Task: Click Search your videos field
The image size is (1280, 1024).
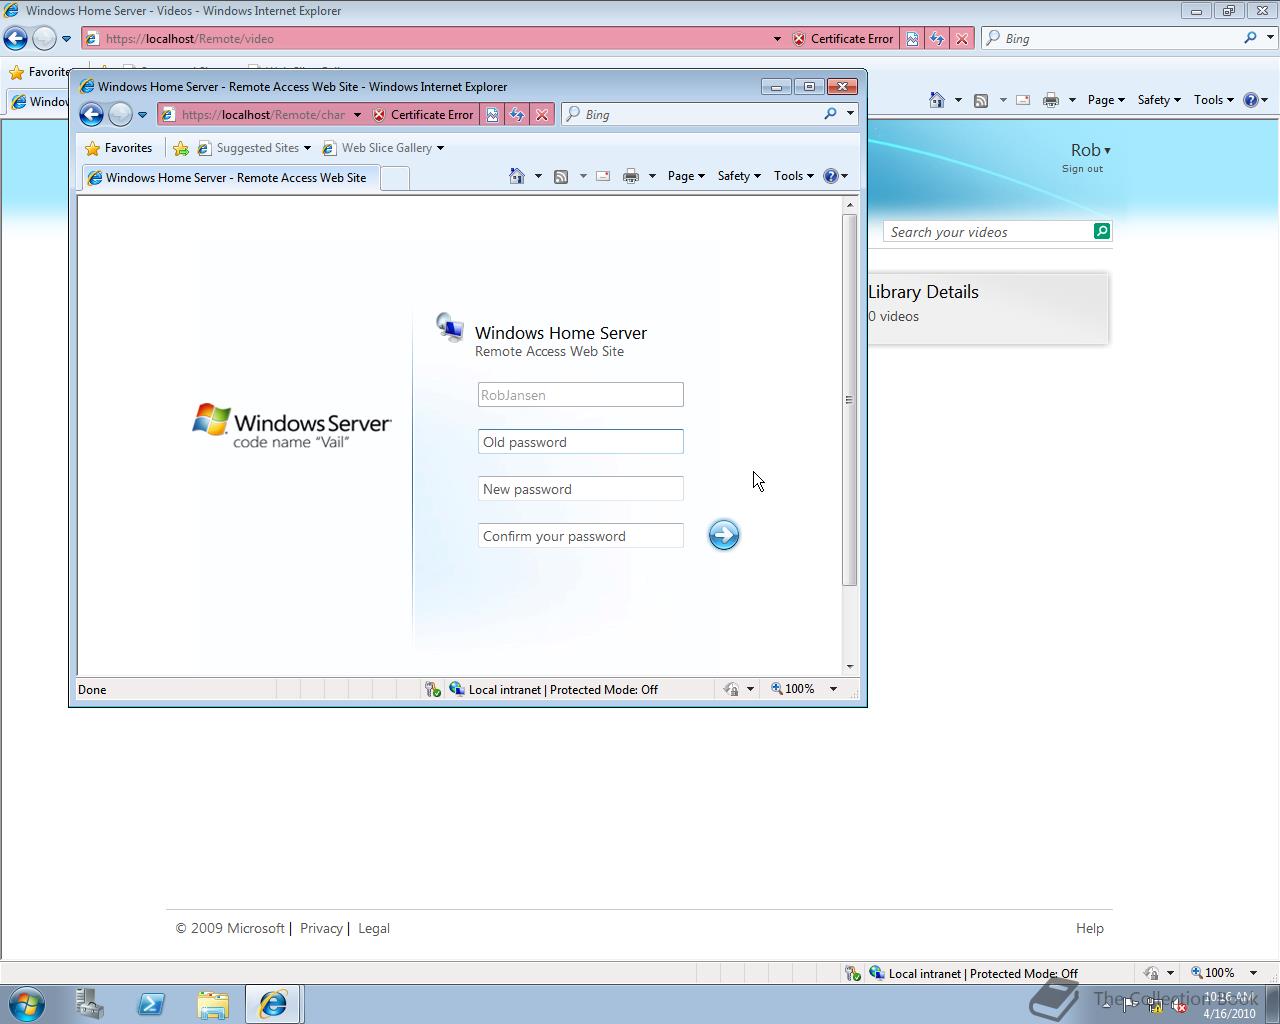Action: click(x=989, y=232)
